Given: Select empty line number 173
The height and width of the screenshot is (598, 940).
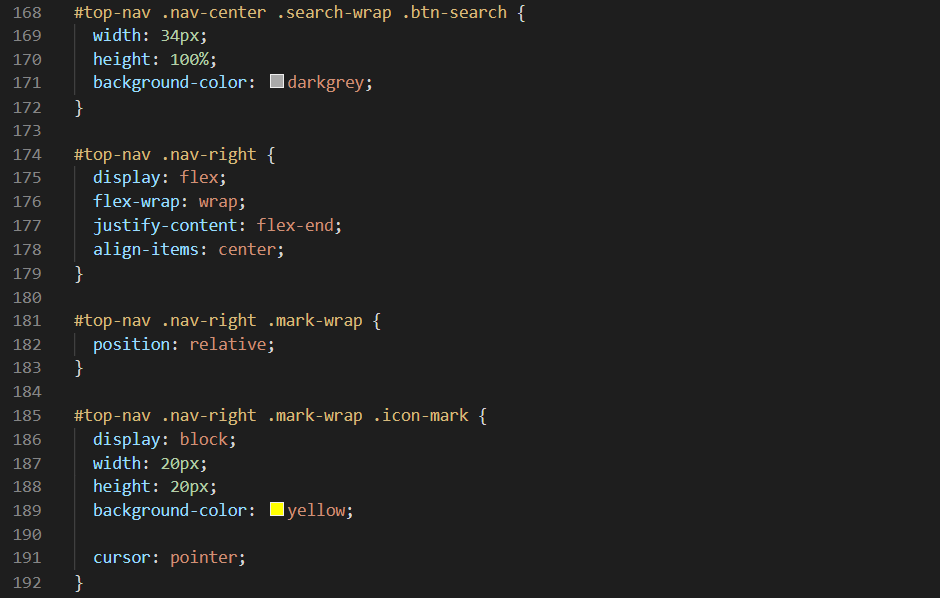Looking at the screenshot, I should (x=28, y=131).
